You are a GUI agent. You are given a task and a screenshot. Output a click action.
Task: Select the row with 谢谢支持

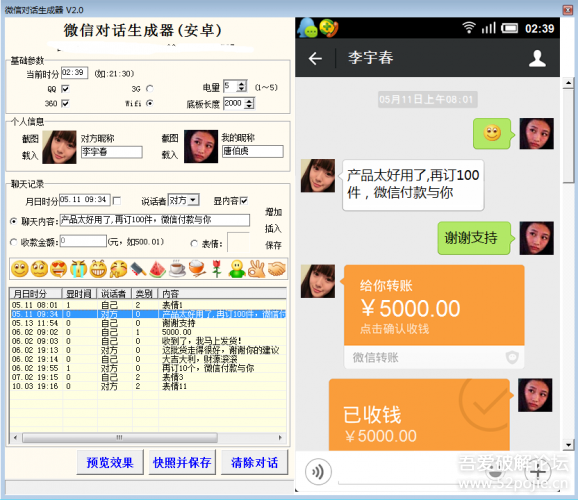click(148, 323)
